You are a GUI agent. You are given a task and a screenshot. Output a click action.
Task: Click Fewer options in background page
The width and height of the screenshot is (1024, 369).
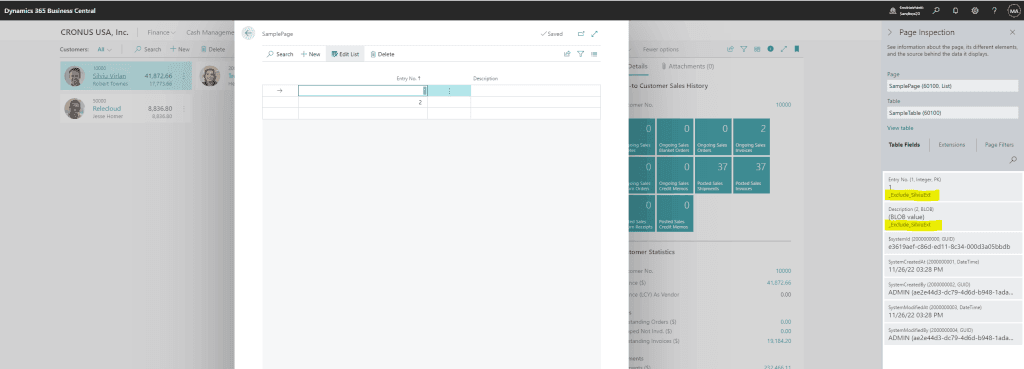pyautogui.click(x=661, y=49)
